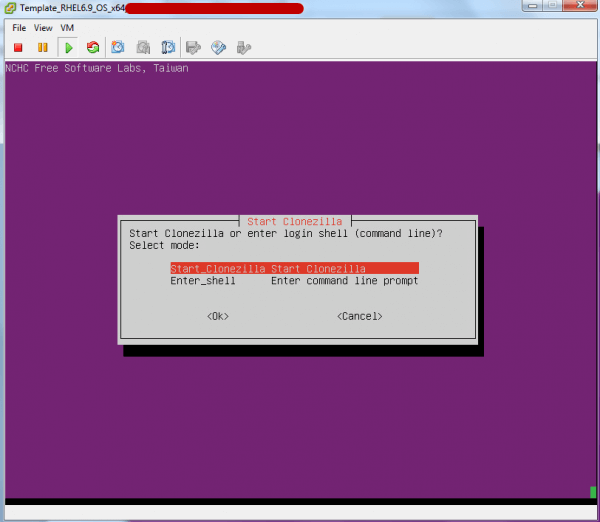Screen dimensions: 600x522
Task: Suspend the VM with the pause icon
Action: (42, 47)
